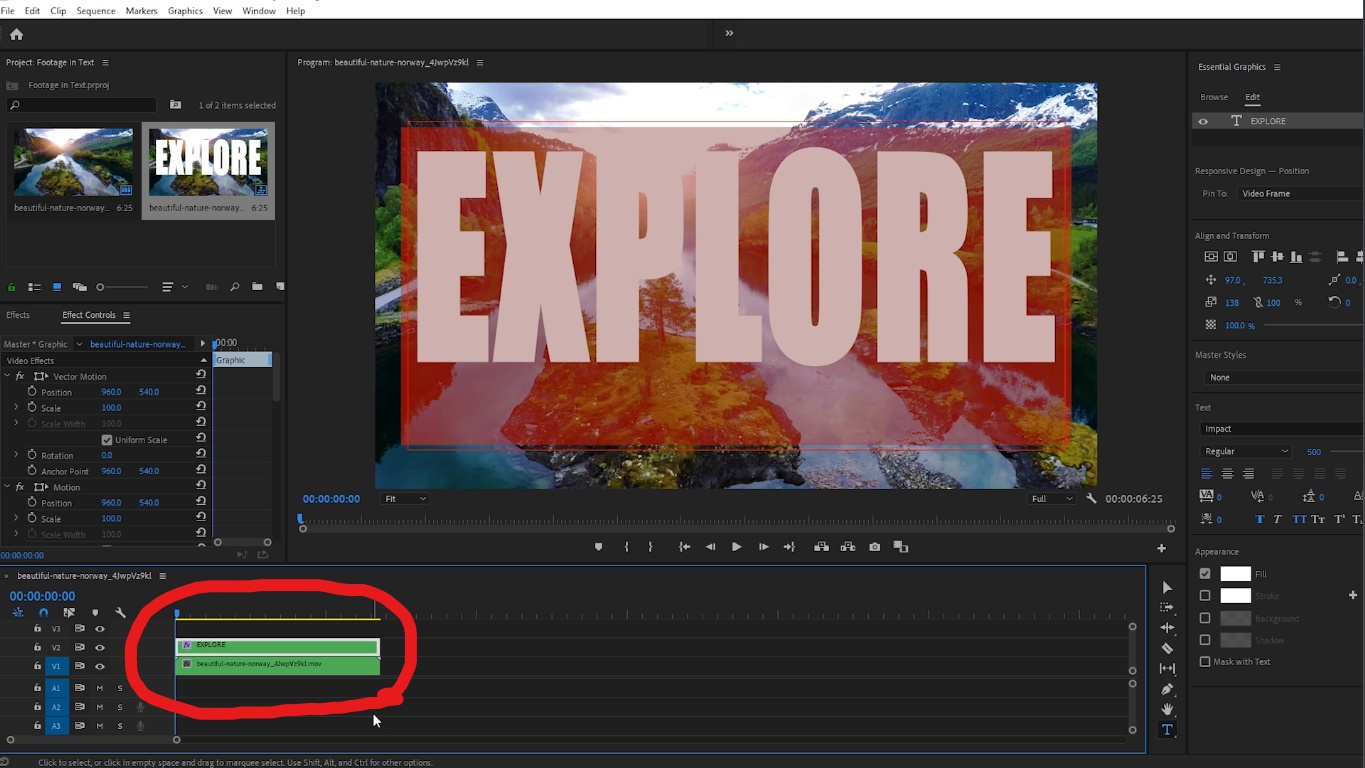Open program monitor settings wrench
This screenshot has width=1365, height=768.
point(1091,498)
